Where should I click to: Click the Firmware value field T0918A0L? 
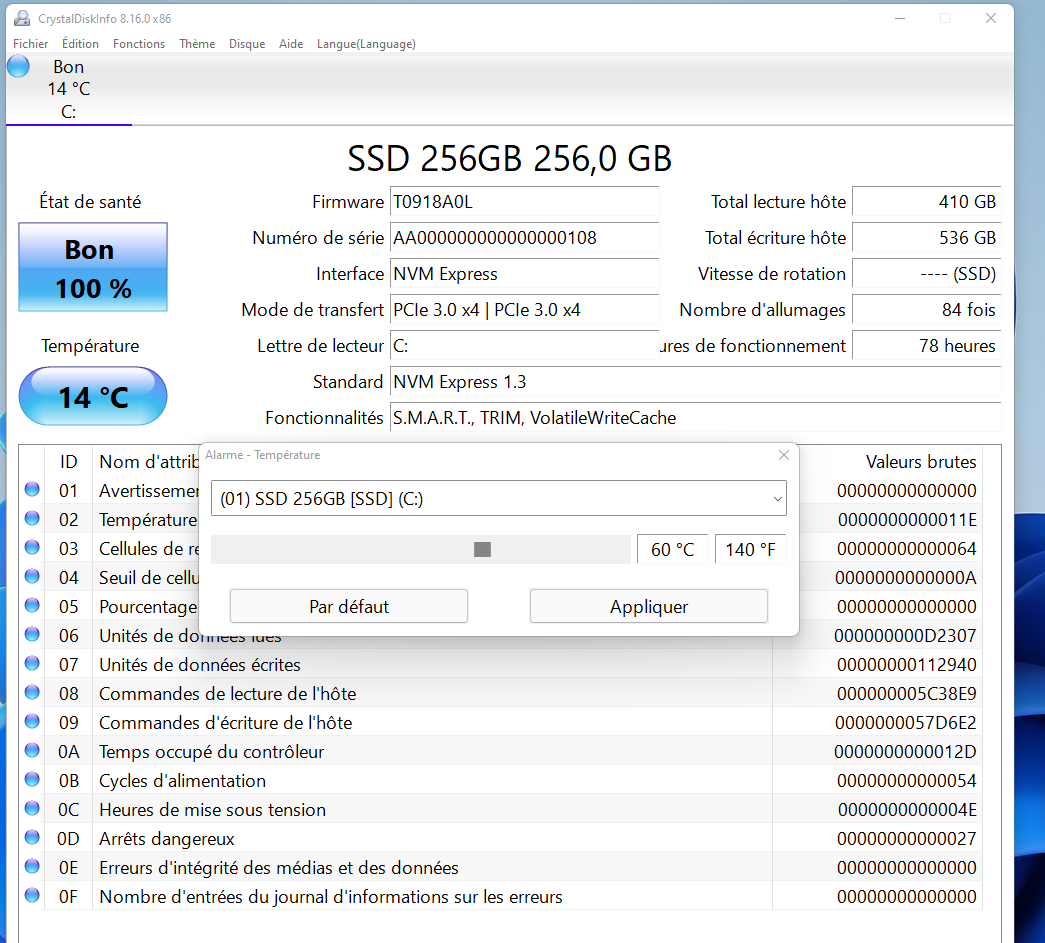coord(524,202)
